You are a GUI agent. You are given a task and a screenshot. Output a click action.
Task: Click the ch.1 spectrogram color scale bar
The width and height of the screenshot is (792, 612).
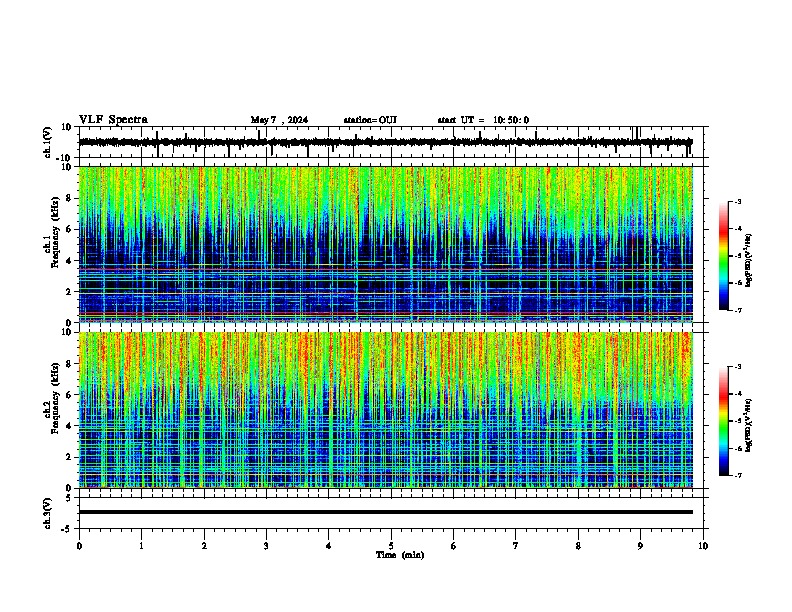(724, 256)
